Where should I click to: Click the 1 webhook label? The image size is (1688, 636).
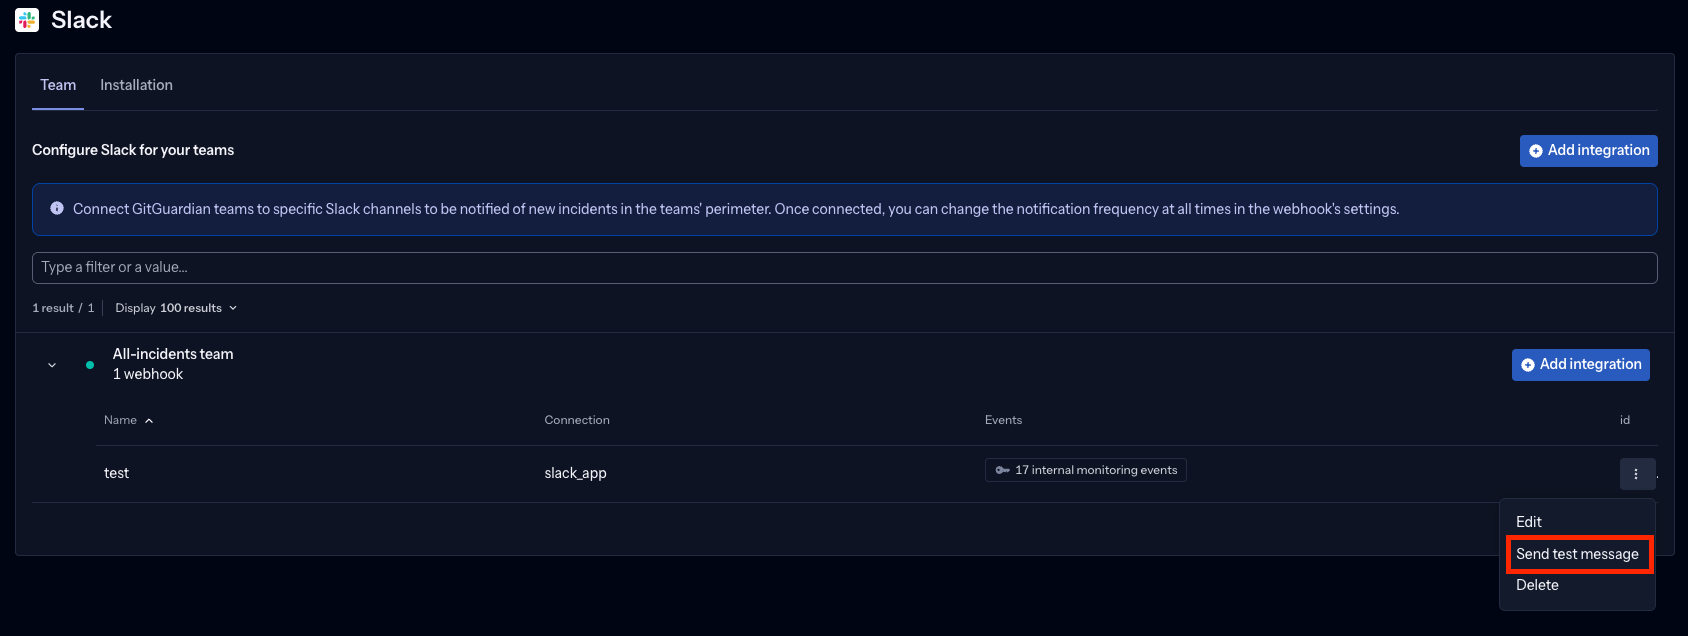tap(148, 374)
